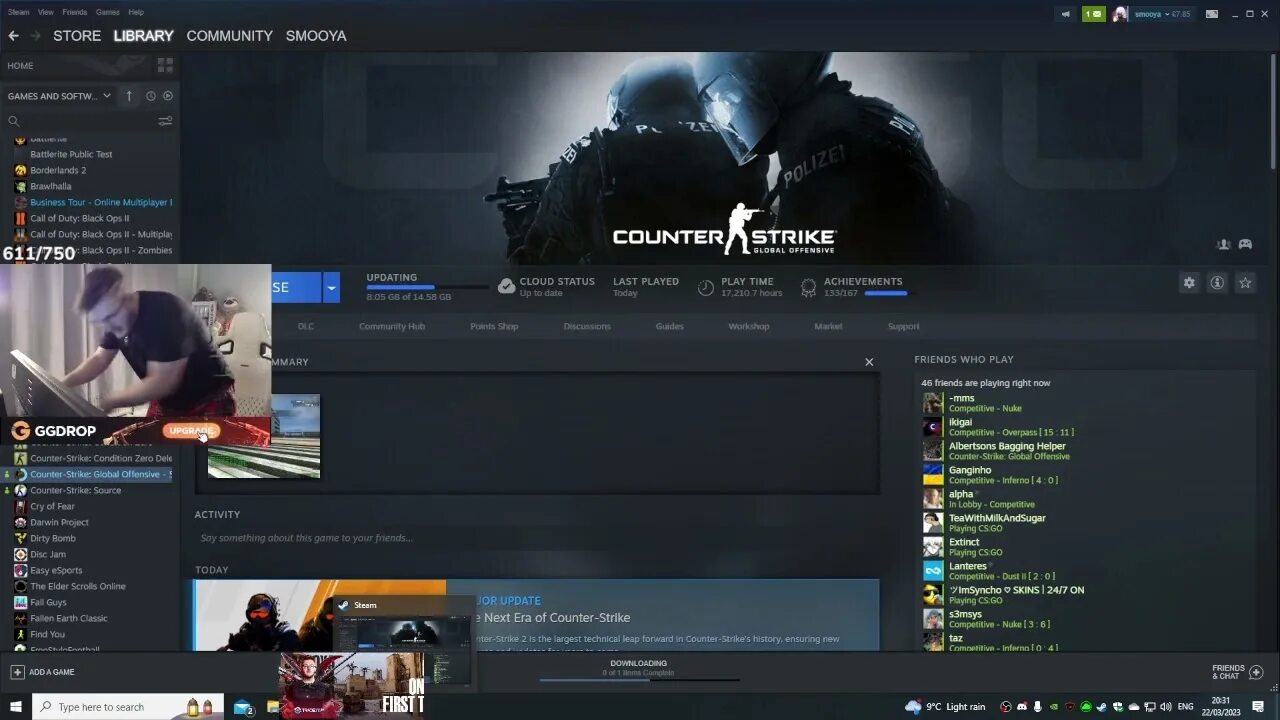
Task: Open NVIDIA tray icon
Action: point(1054,707)
